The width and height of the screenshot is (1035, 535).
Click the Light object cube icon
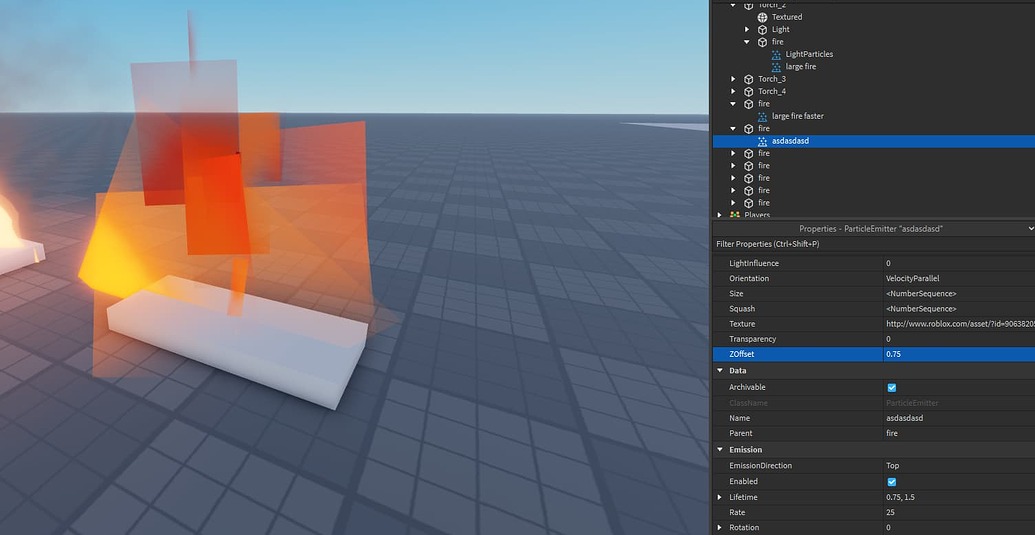click(x=763, y=30)
